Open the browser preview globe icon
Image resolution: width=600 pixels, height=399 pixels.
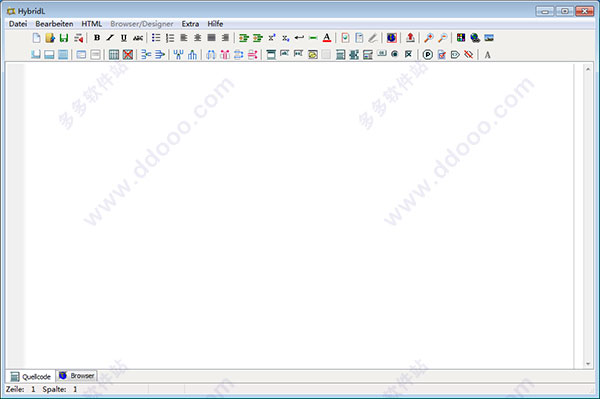[391, 38]
